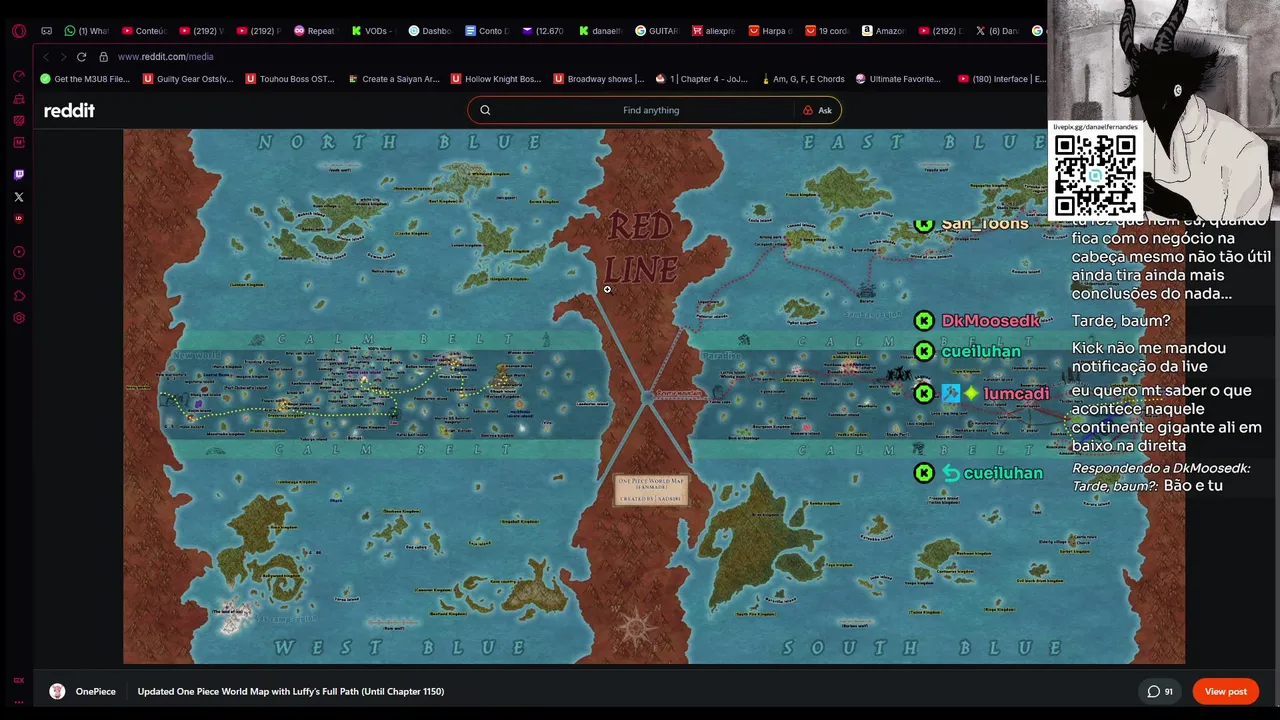1280x720 pixels.
Task: Open '(180) Interface' YouTube bookmark
Action: (1001, 79)
